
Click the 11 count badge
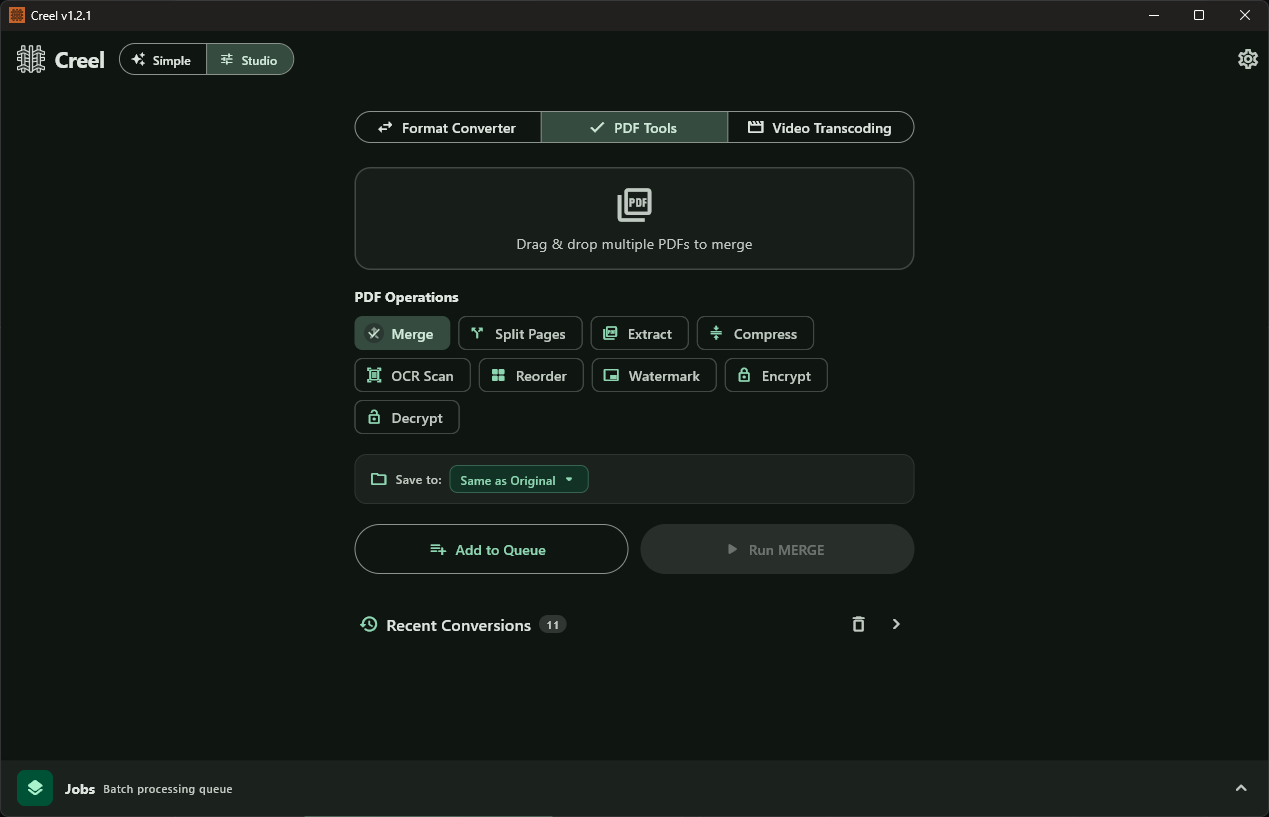[552, 624]
